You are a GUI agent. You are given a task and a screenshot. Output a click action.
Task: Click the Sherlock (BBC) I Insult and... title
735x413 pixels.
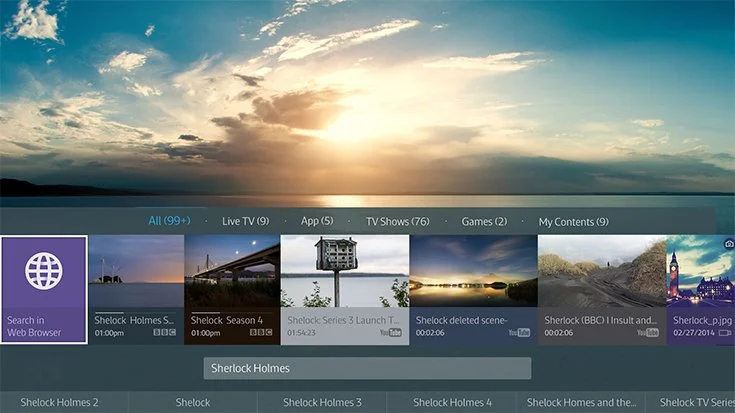[x=600, y=320]
